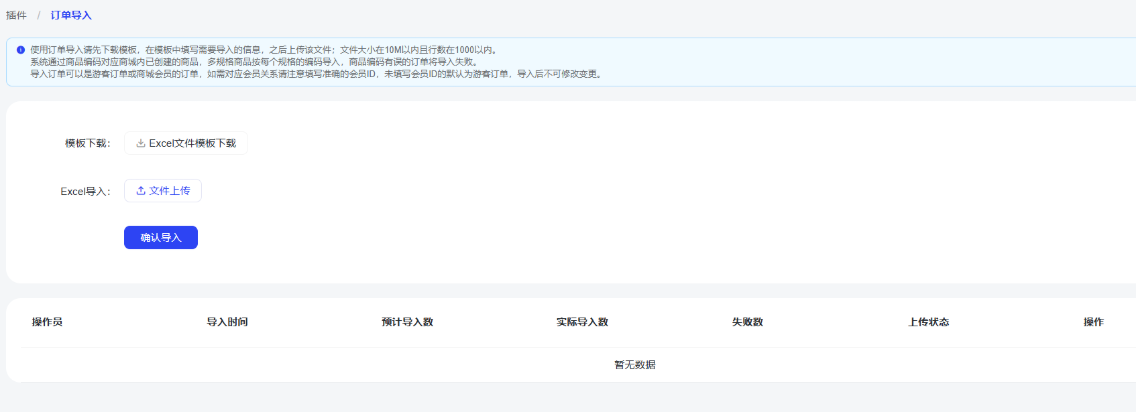Click the download icon beside Excel文件模板下载

click(141, 143)
